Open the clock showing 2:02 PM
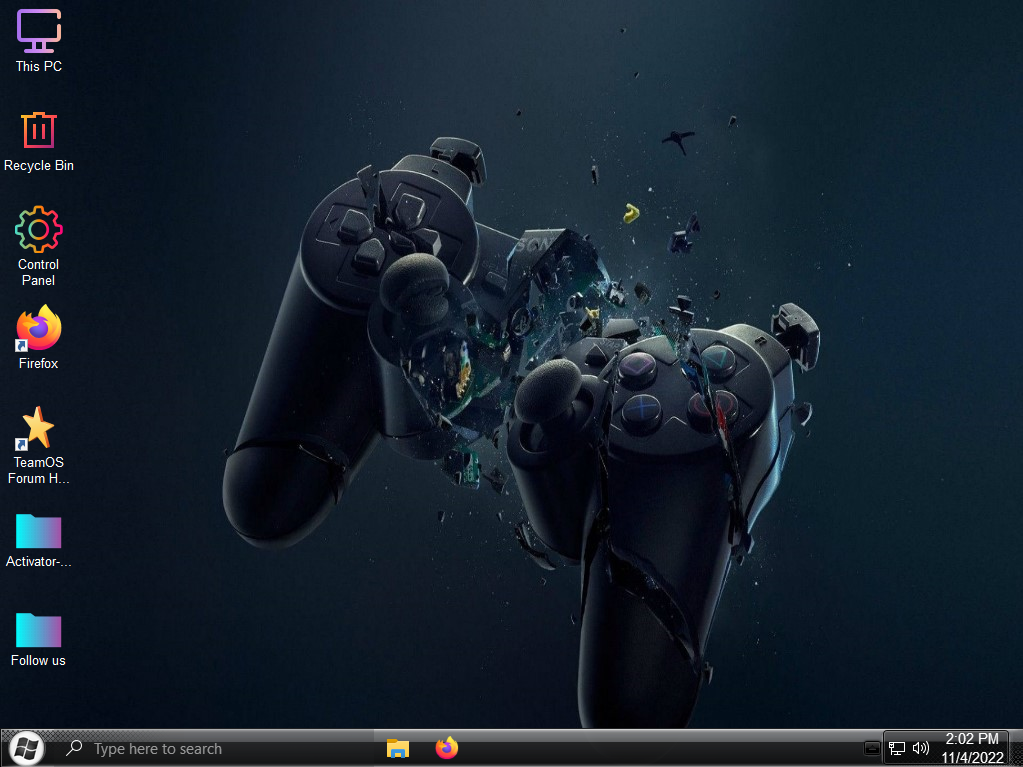Viewport: 1023px width, 767px height. tap(972, 748)
